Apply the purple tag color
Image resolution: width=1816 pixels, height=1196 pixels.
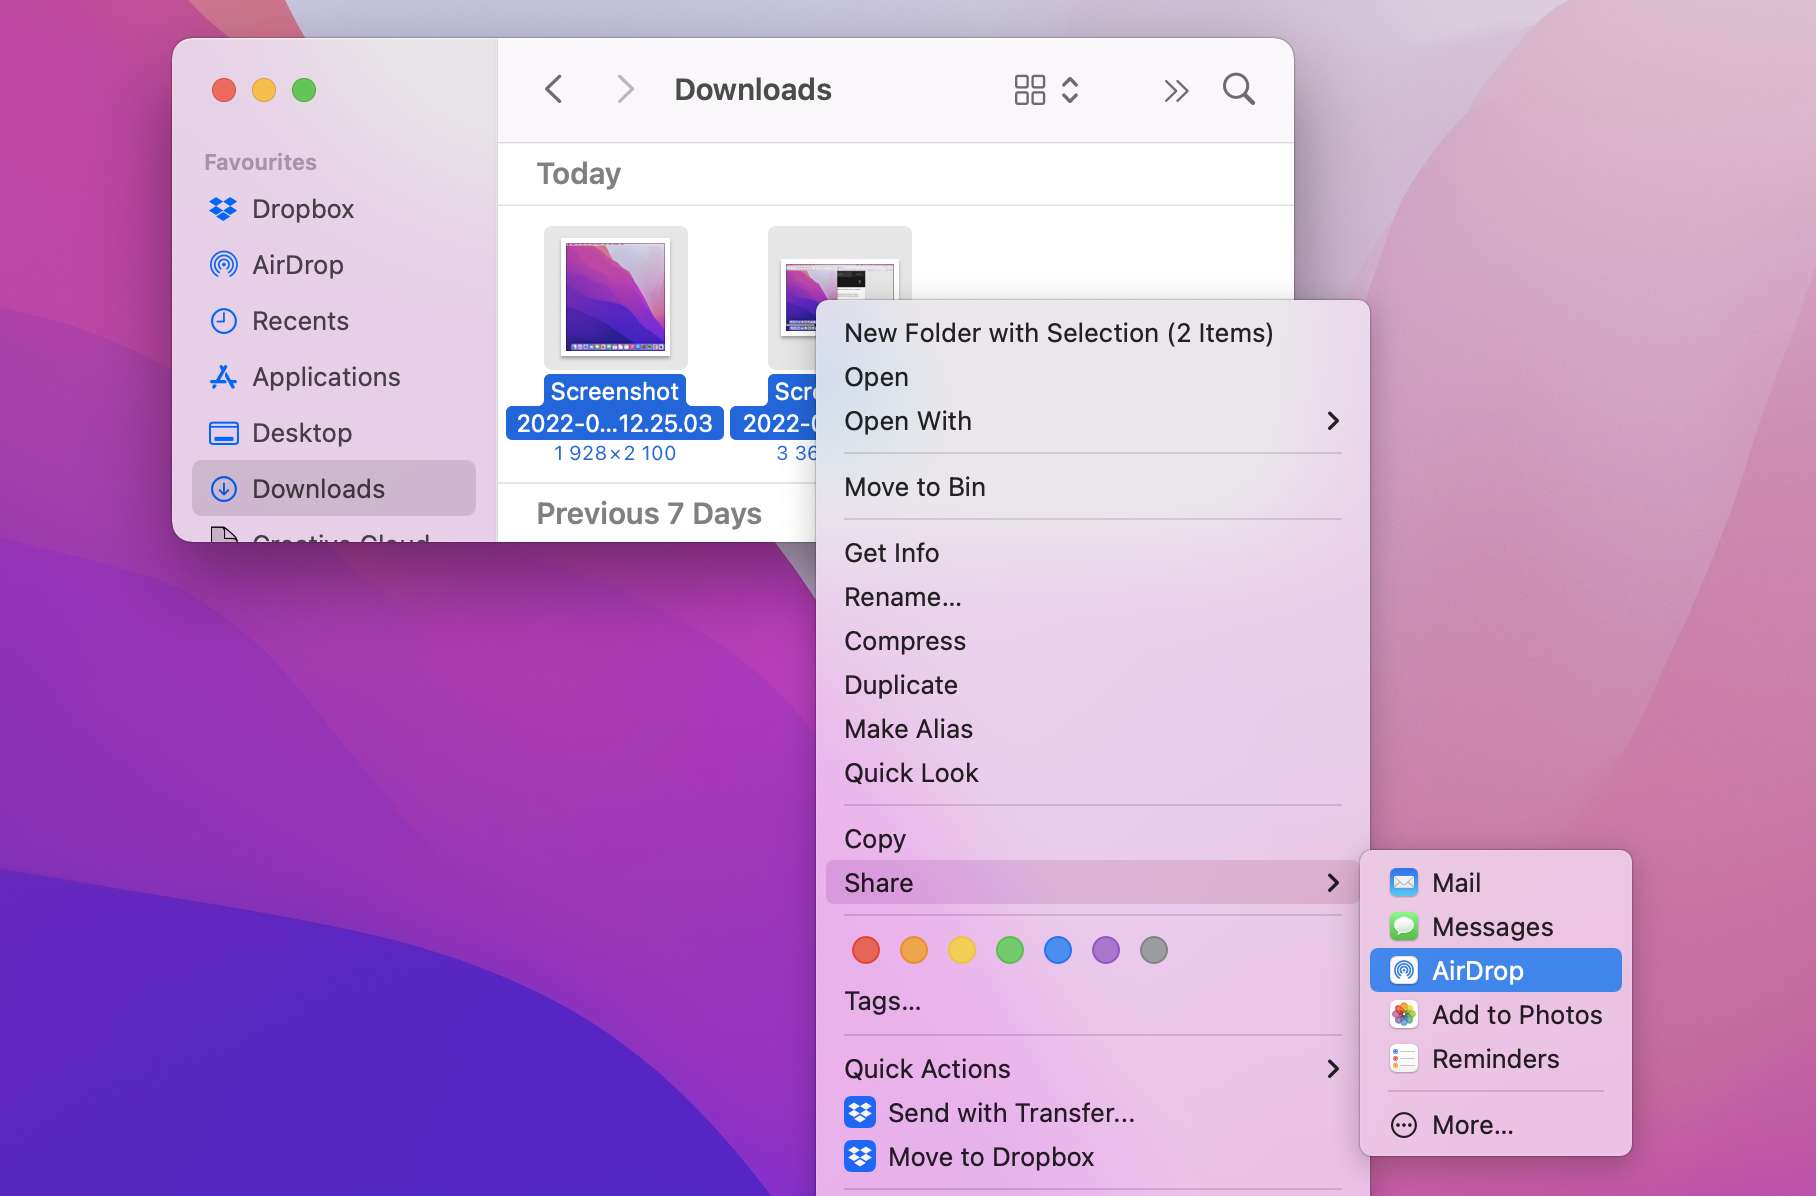click(x=1106, y=950)
